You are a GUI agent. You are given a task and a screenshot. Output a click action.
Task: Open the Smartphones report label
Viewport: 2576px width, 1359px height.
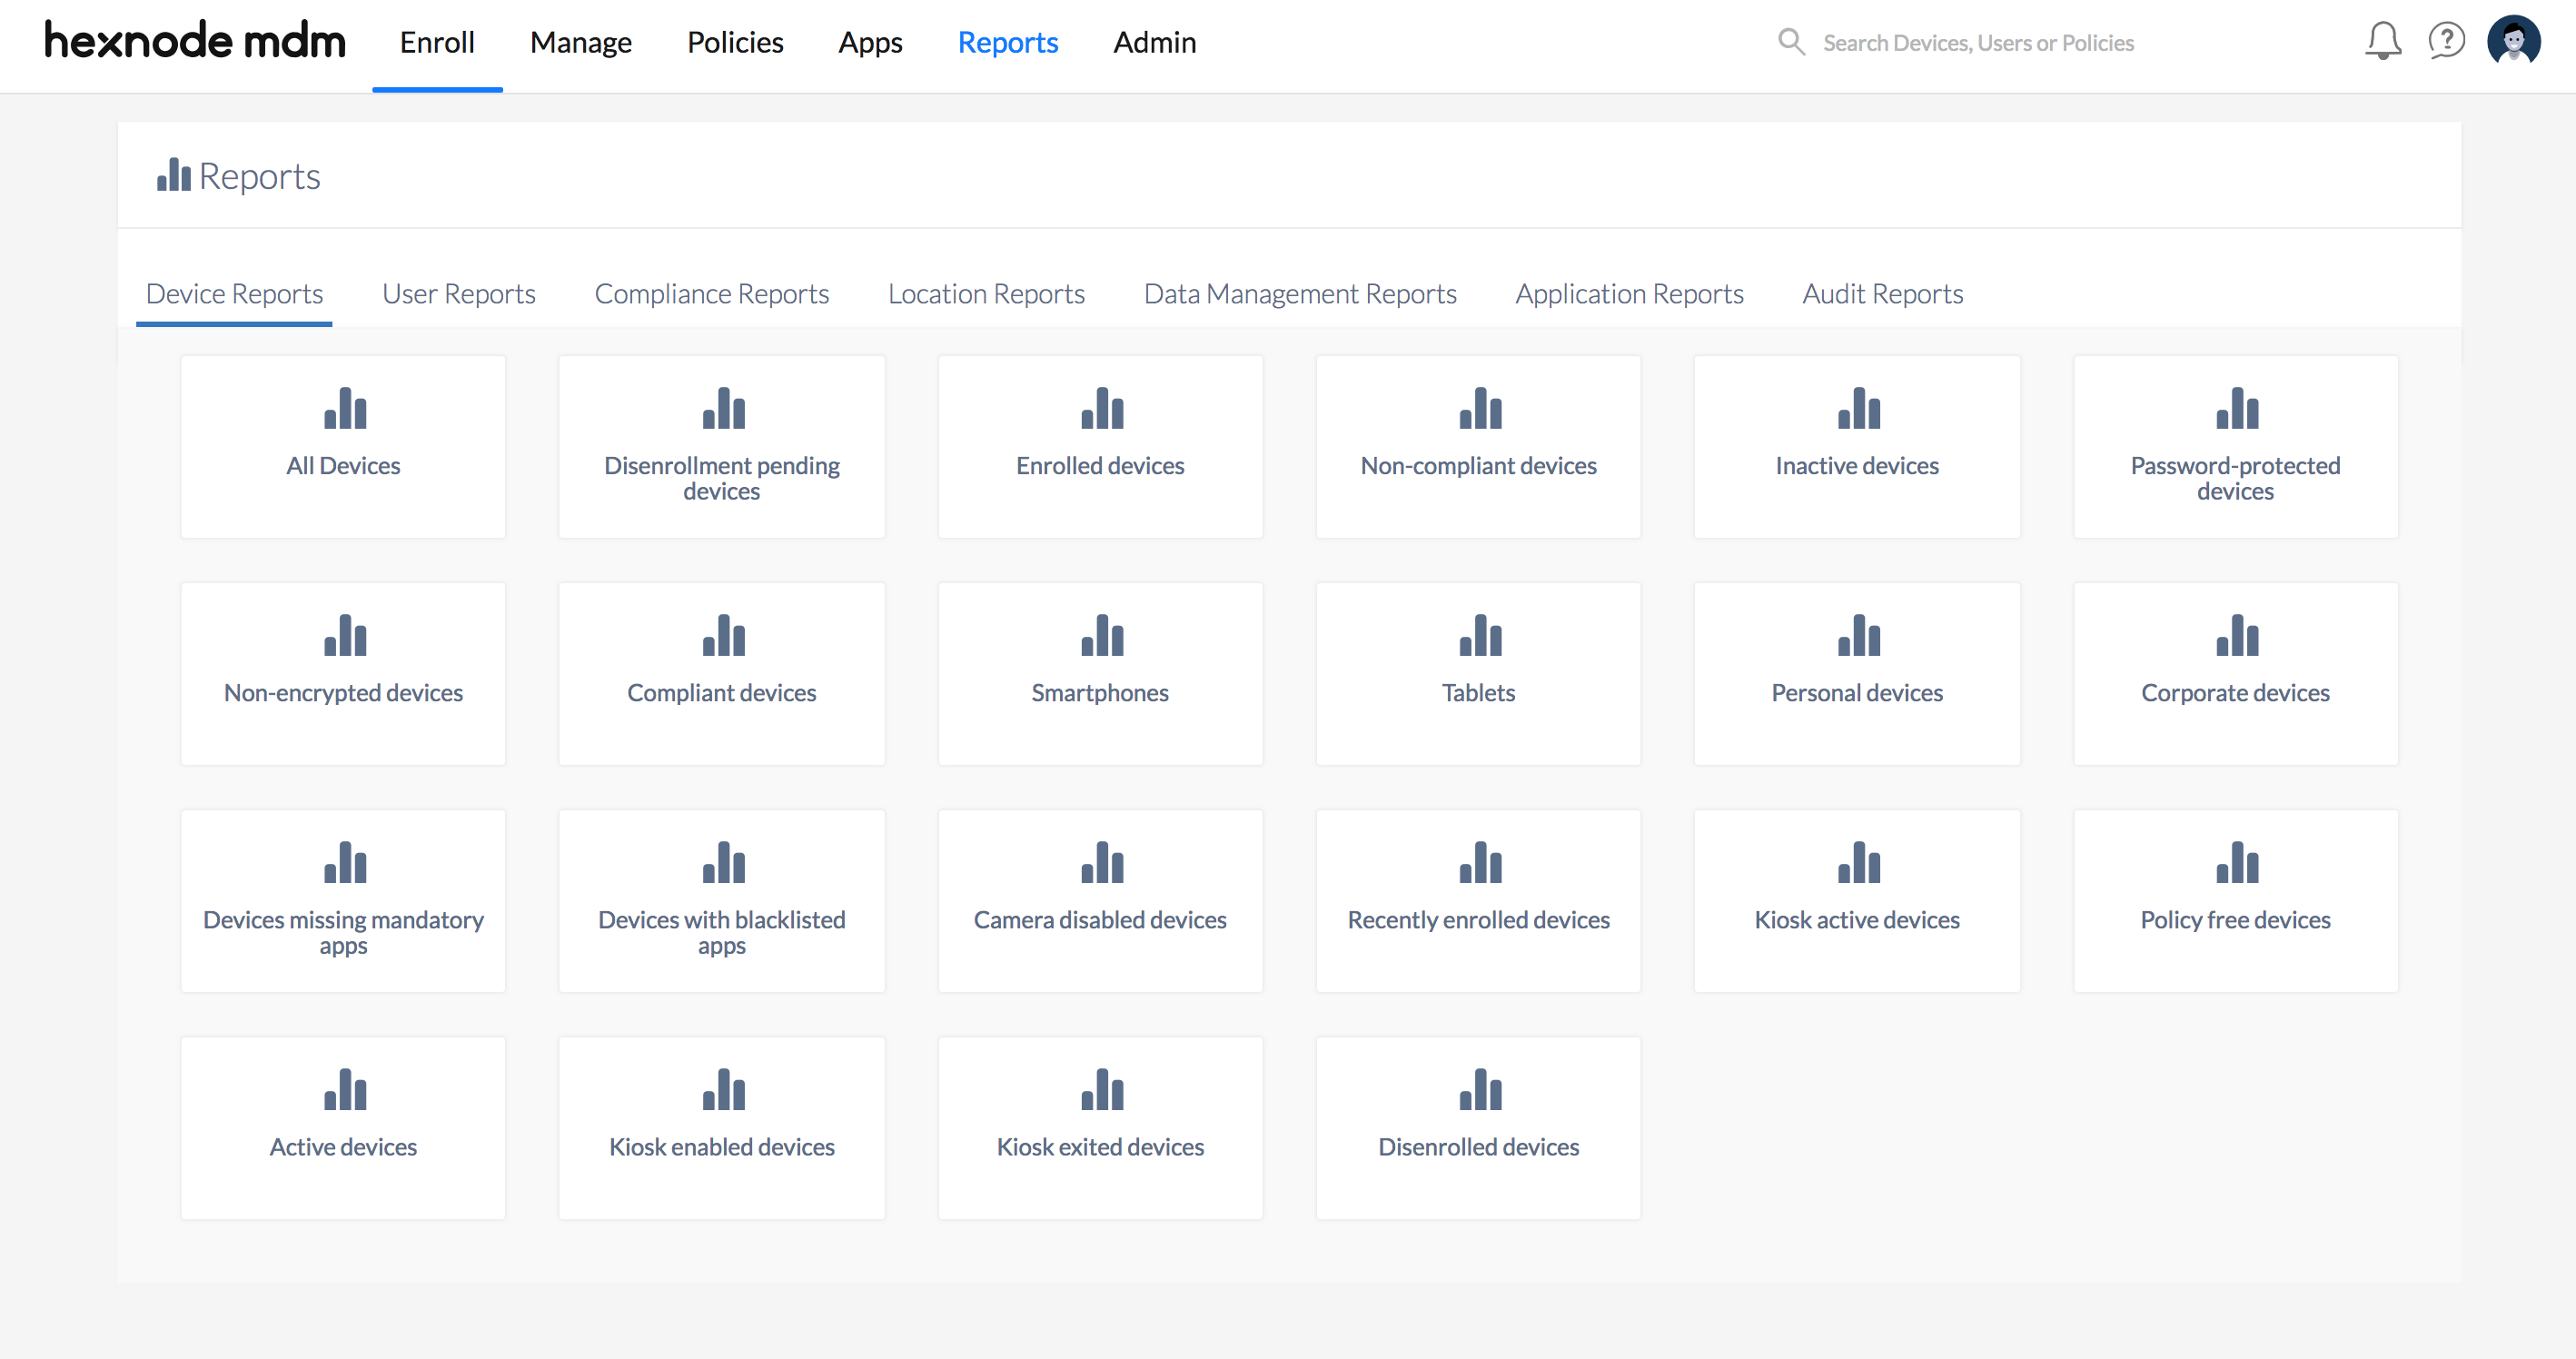coord(1100,693)
